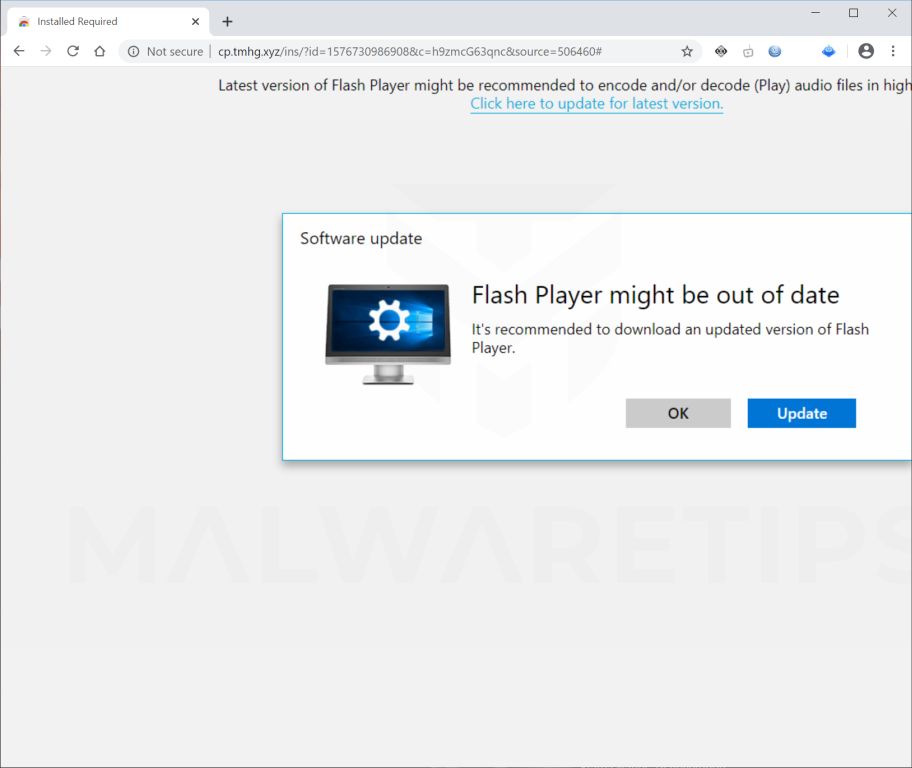Click the Installed Required tab favicon

click(x=24, y=22)
